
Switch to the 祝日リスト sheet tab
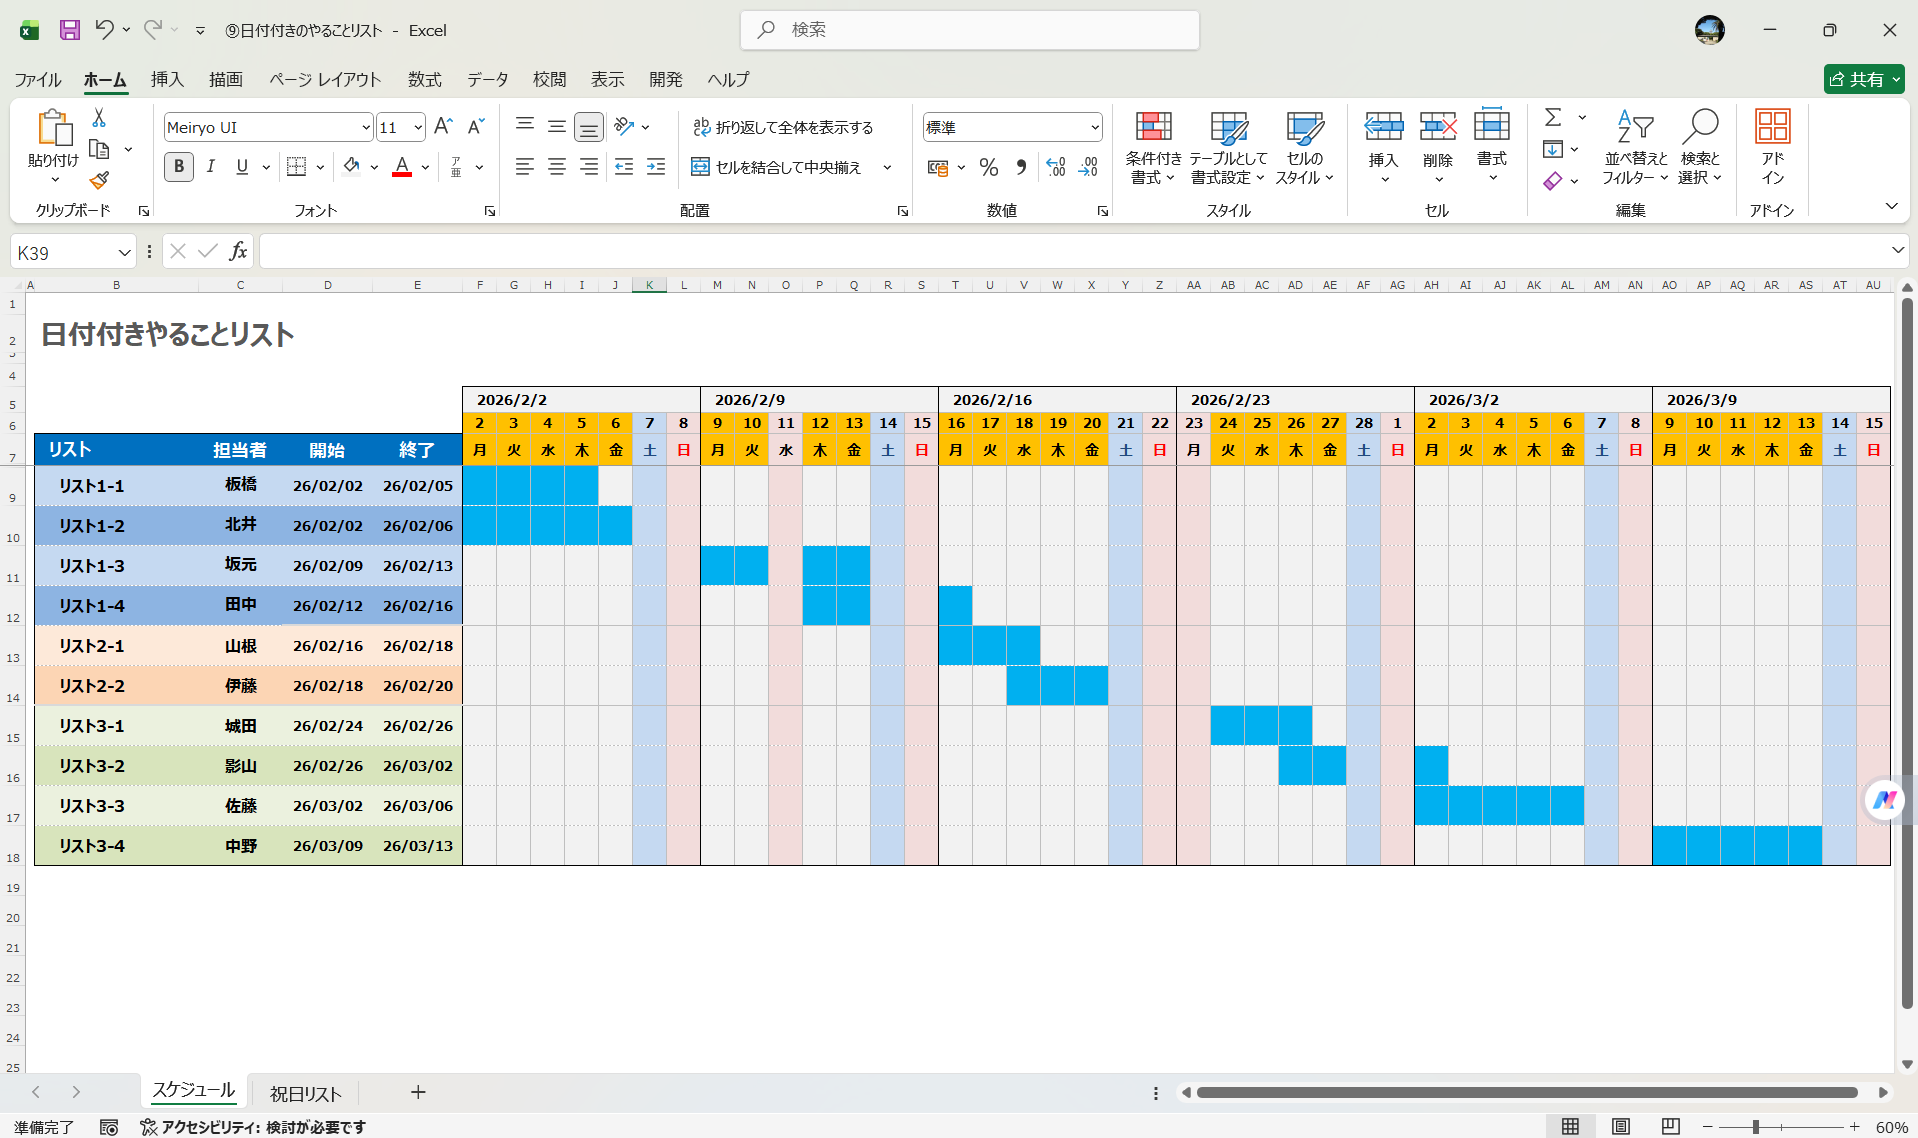click(305, 1093)
